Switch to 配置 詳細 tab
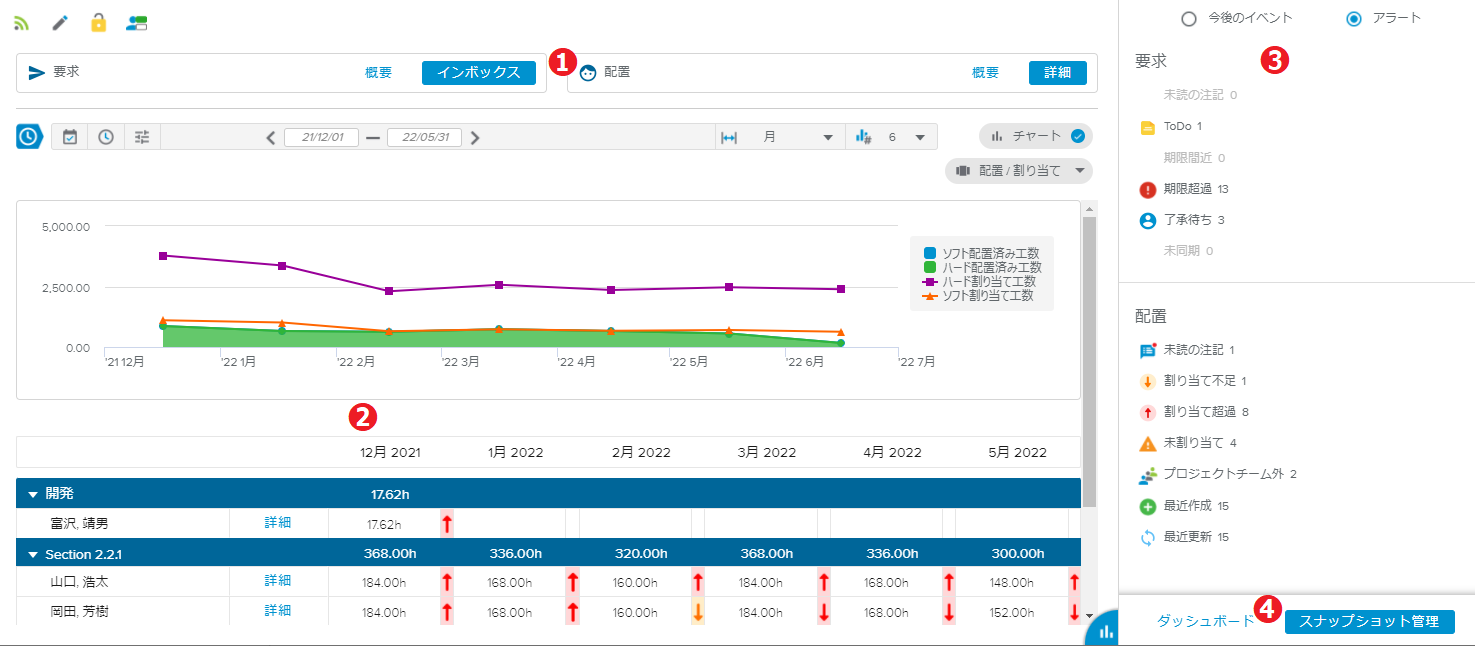Viewport: 1475px width, 646px height. point(1057,72)
